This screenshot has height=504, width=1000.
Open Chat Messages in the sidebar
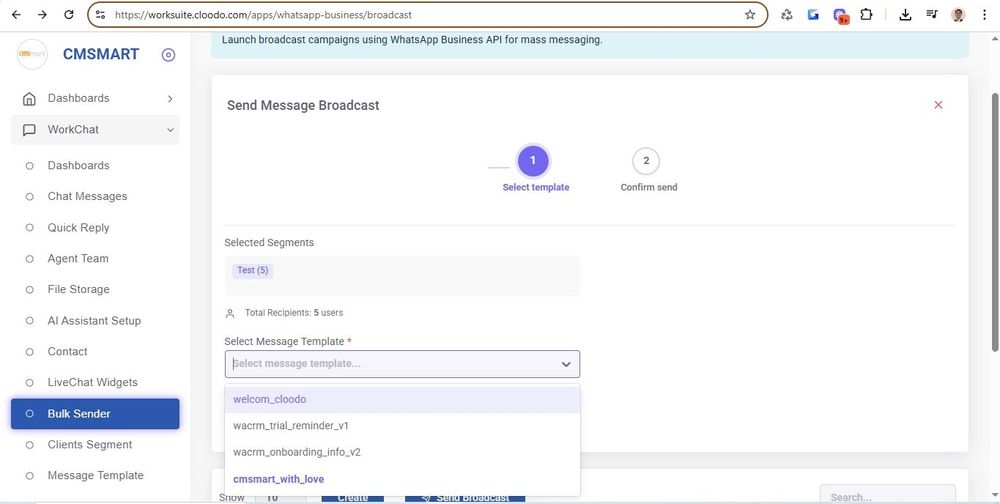(x=88, y=197)
